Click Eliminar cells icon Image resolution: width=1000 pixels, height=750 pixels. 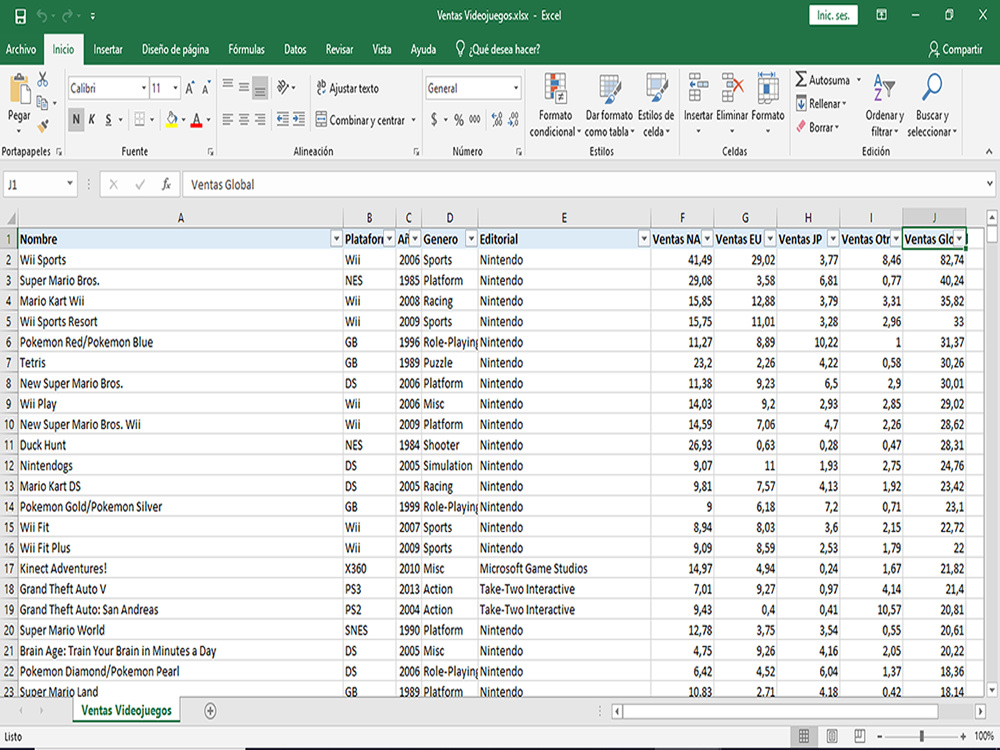click(x=732, y=87)
